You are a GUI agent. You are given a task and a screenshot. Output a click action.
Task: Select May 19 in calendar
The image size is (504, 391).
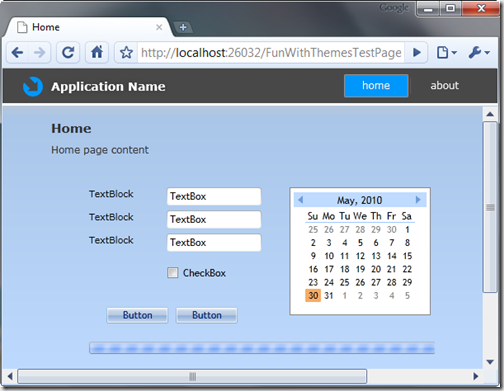click(x=360, y=269)
